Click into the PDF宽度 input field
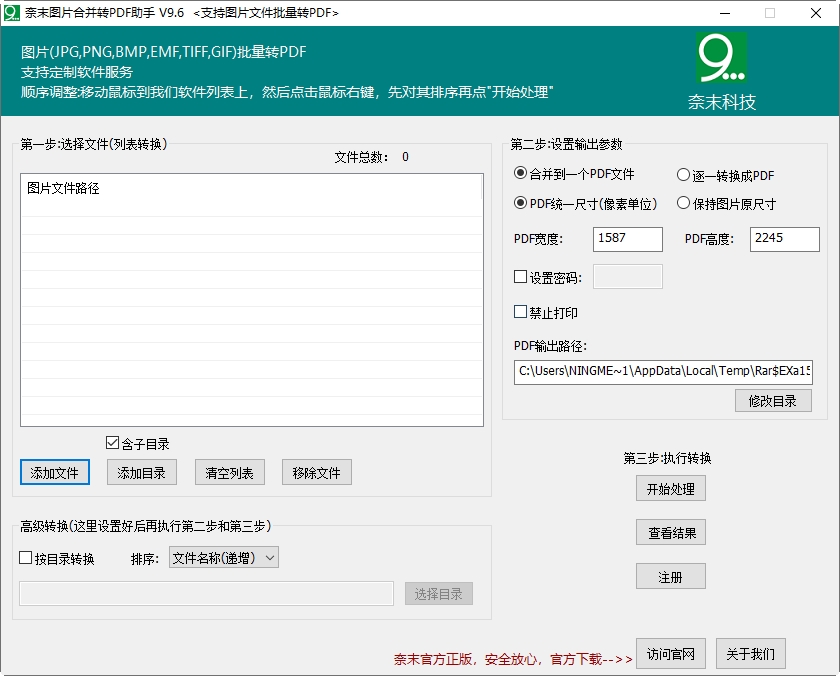This screenshot has height=676, width=840. tap(628, 239)
